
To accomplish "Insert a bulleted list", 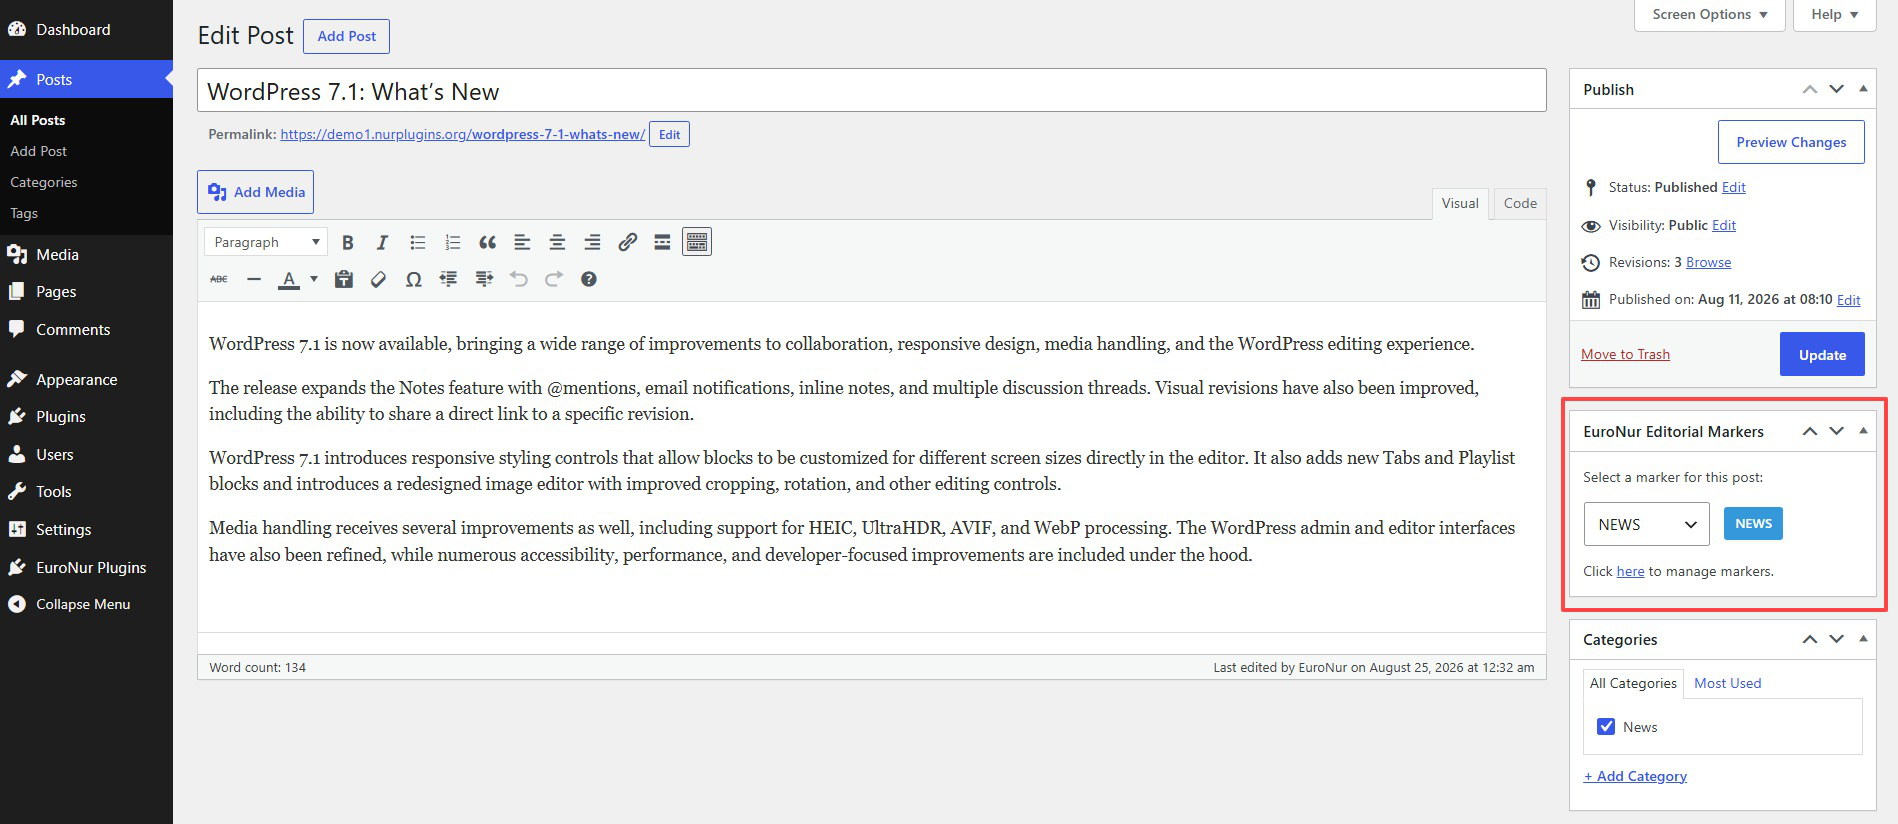I will pyautogui.click(x=417, y=242).
